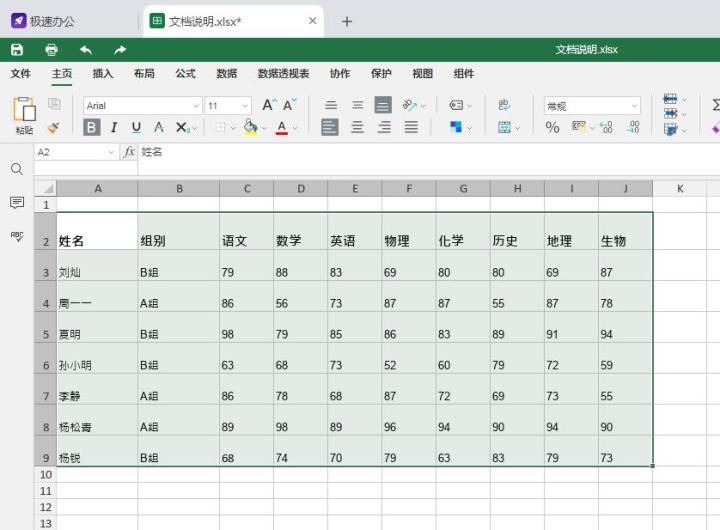Open a new tab with plus button
Viewport: 720px width, 530px height.
tap(347, 21)
